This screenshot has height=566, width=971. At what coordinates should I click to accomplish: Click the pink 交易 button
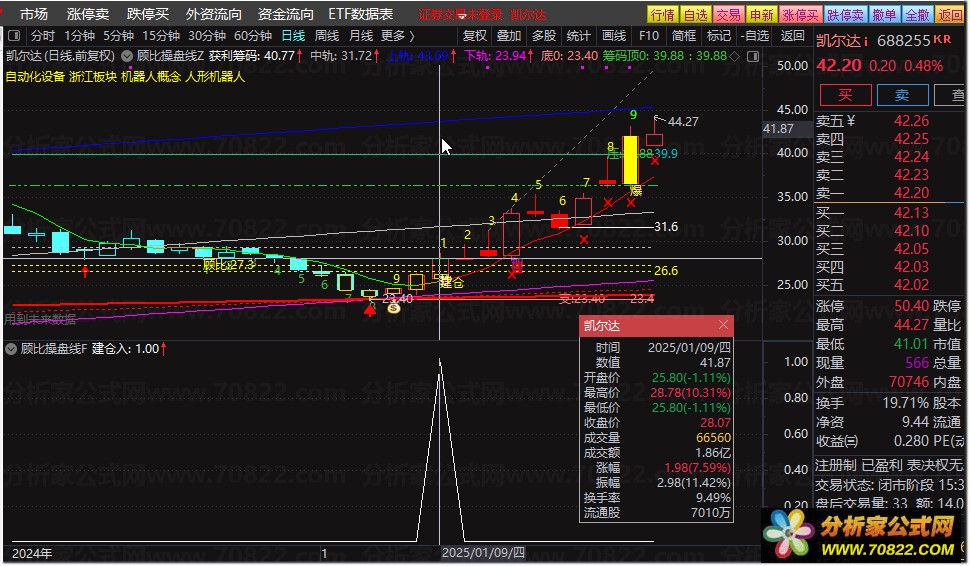728,14
